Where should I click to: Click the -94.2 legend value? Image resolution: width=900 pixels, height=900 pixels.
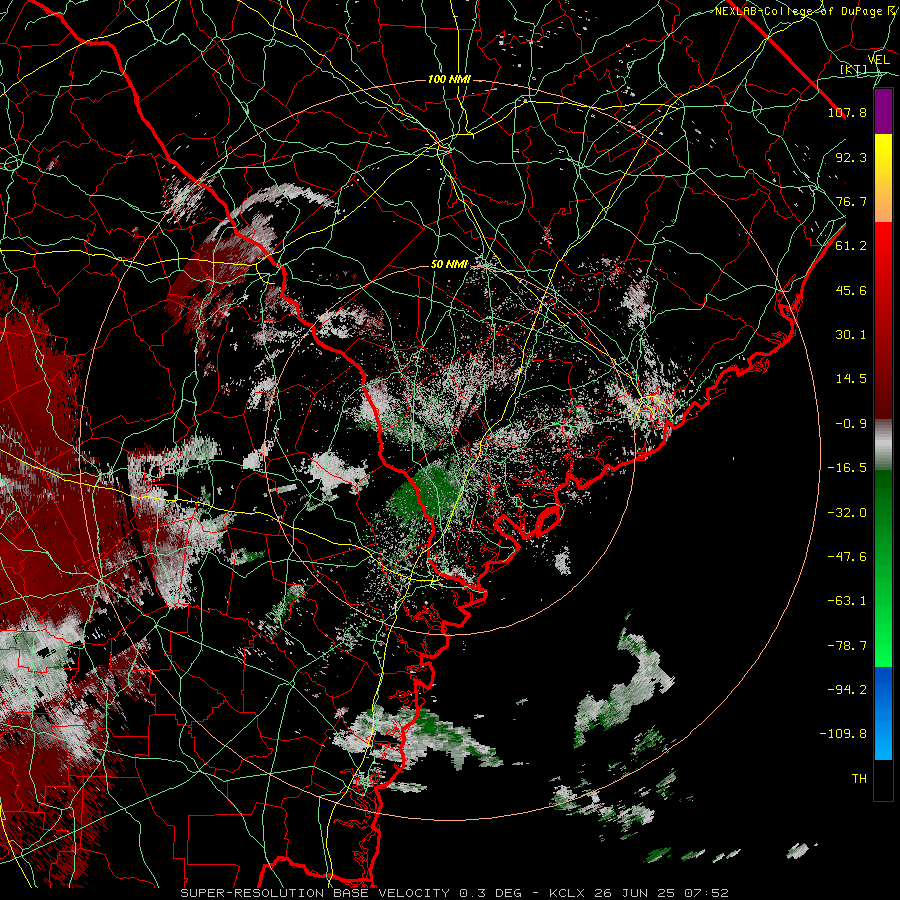(x=847, y=689)
